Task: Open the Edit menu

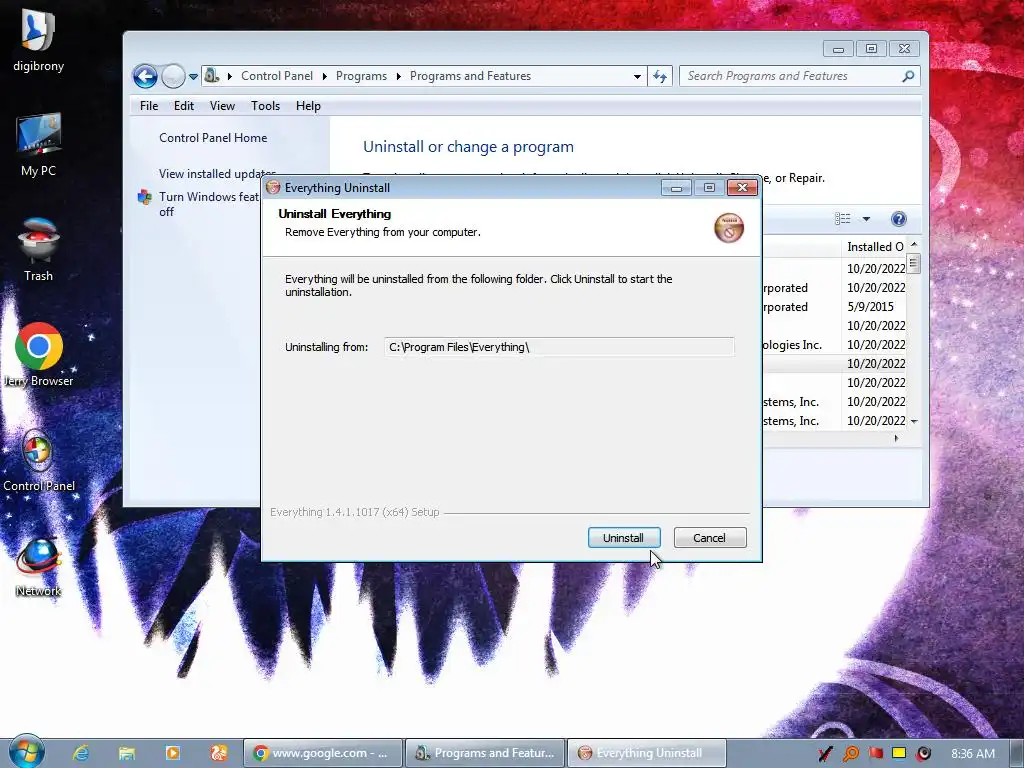Action: tap(184, 106)
